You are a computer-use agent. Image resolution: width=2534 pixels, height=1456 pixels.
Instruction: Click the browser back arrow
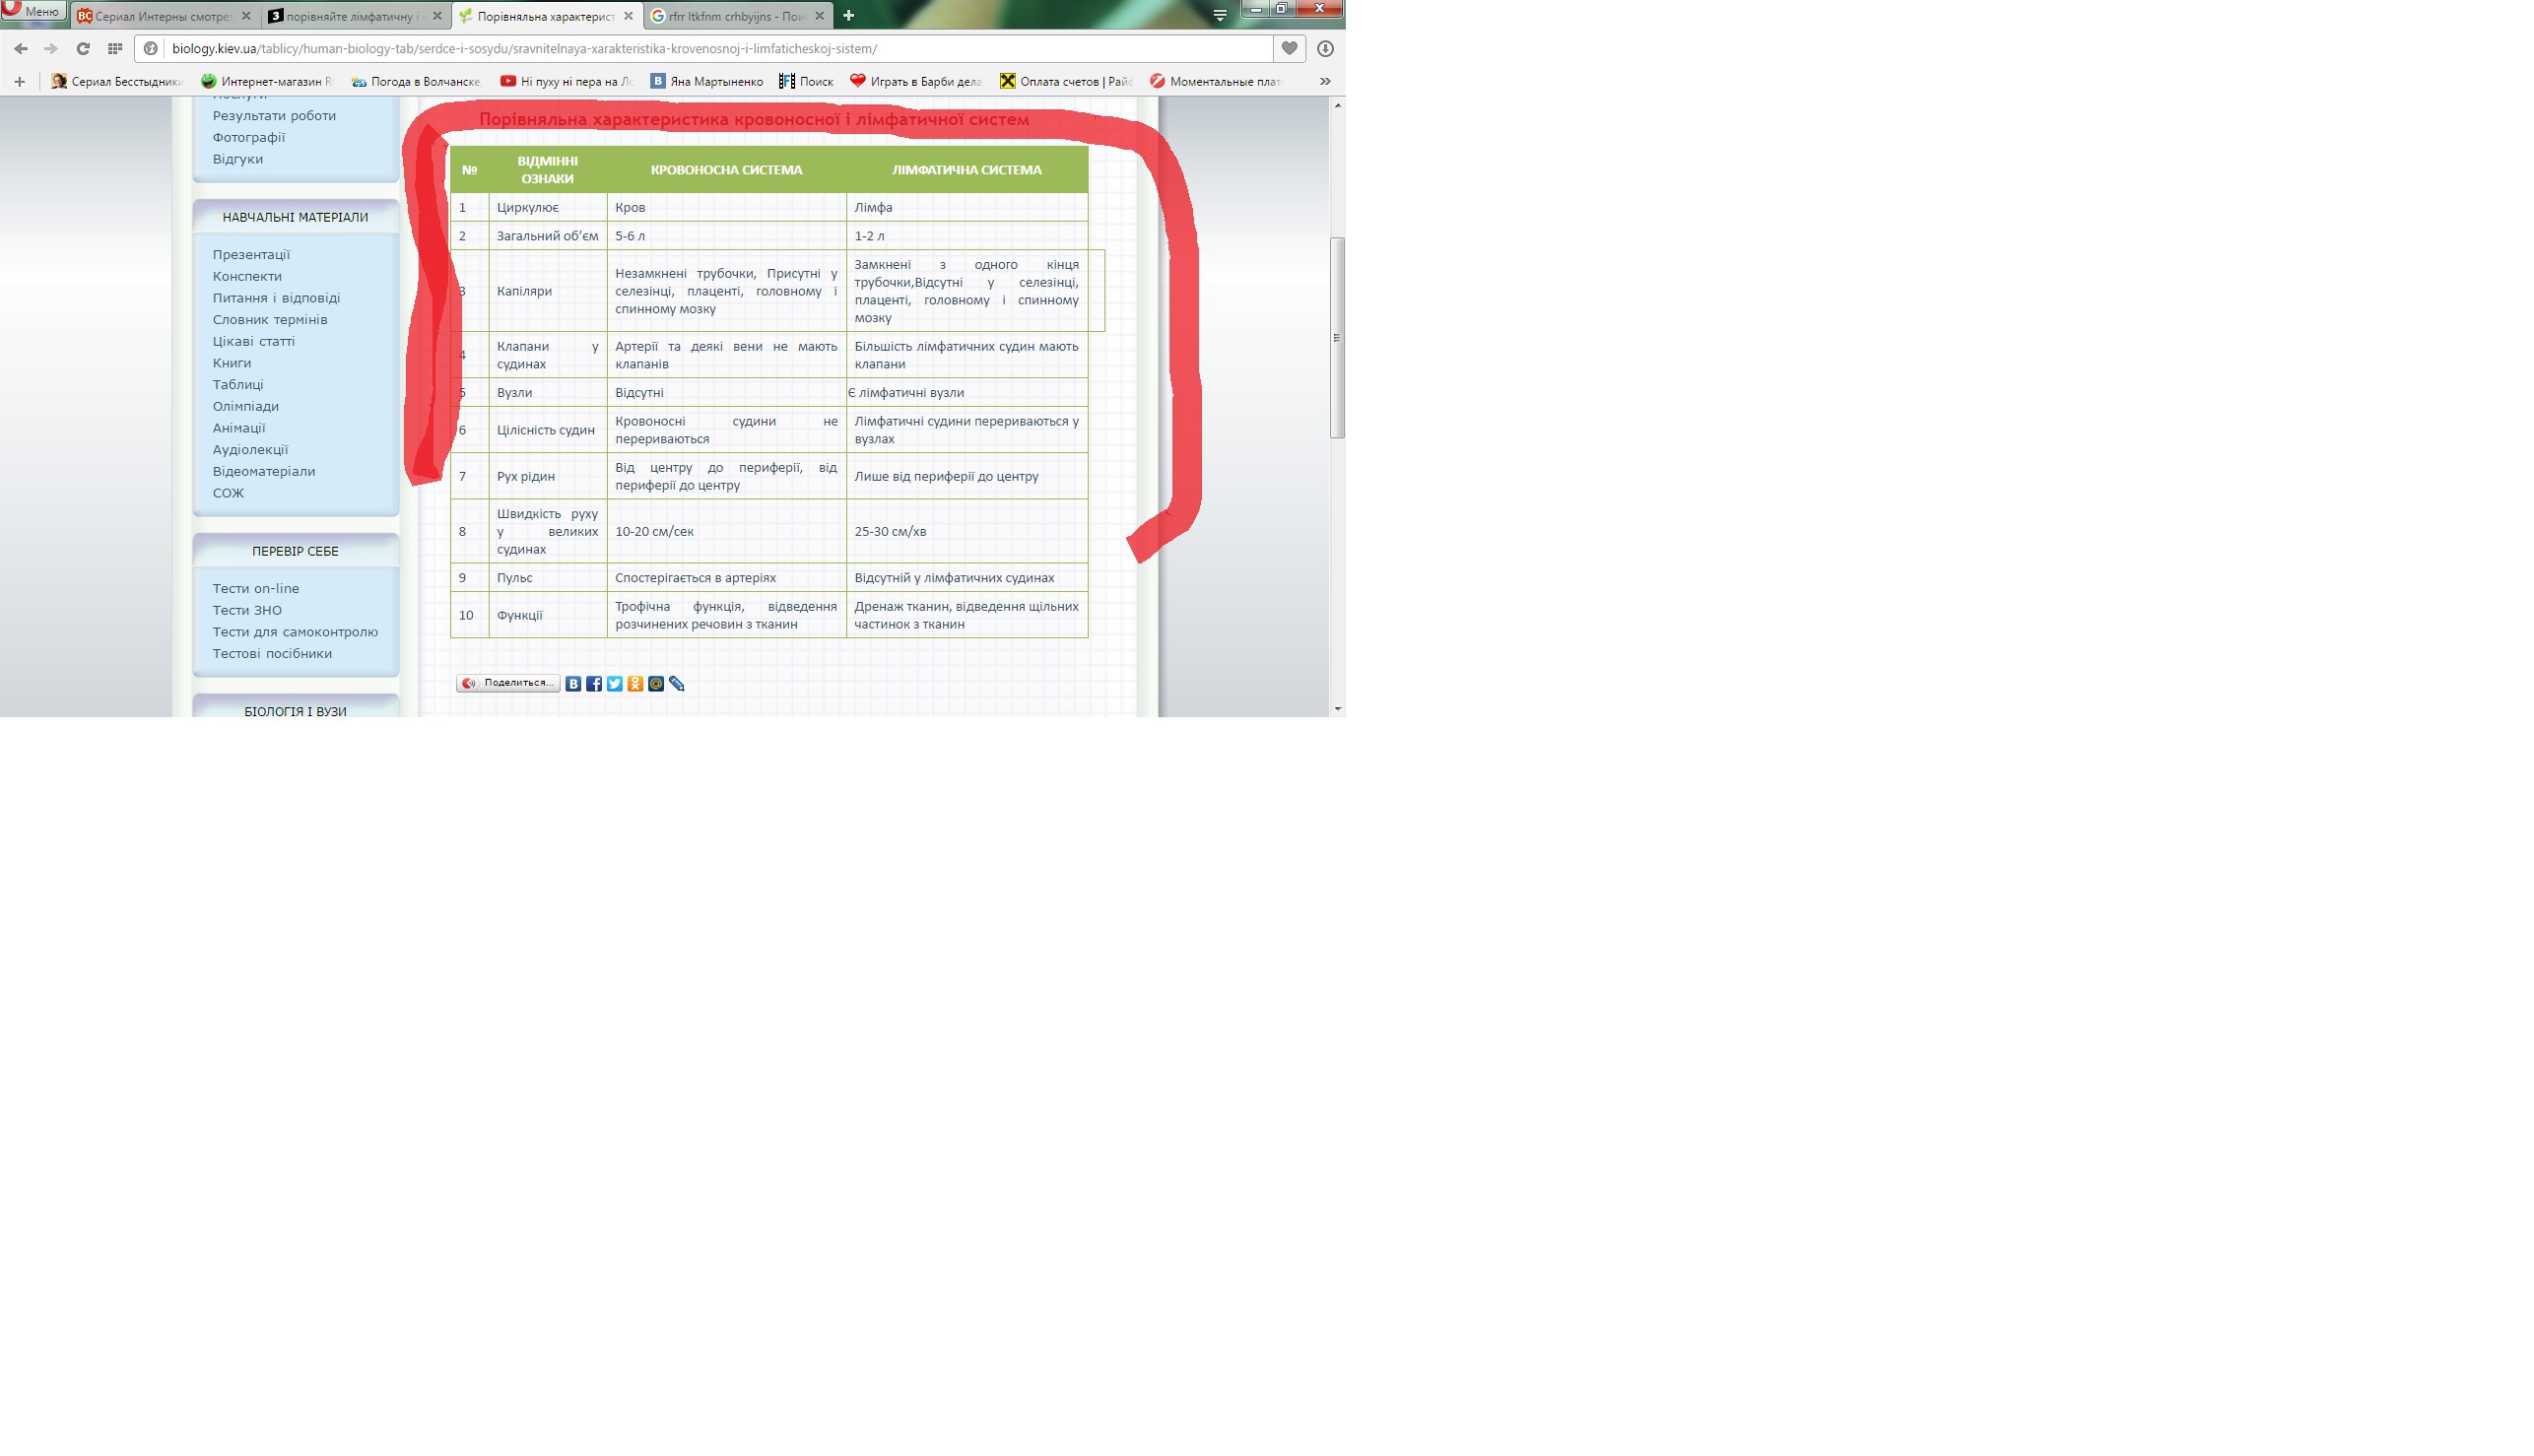(21, 48)
